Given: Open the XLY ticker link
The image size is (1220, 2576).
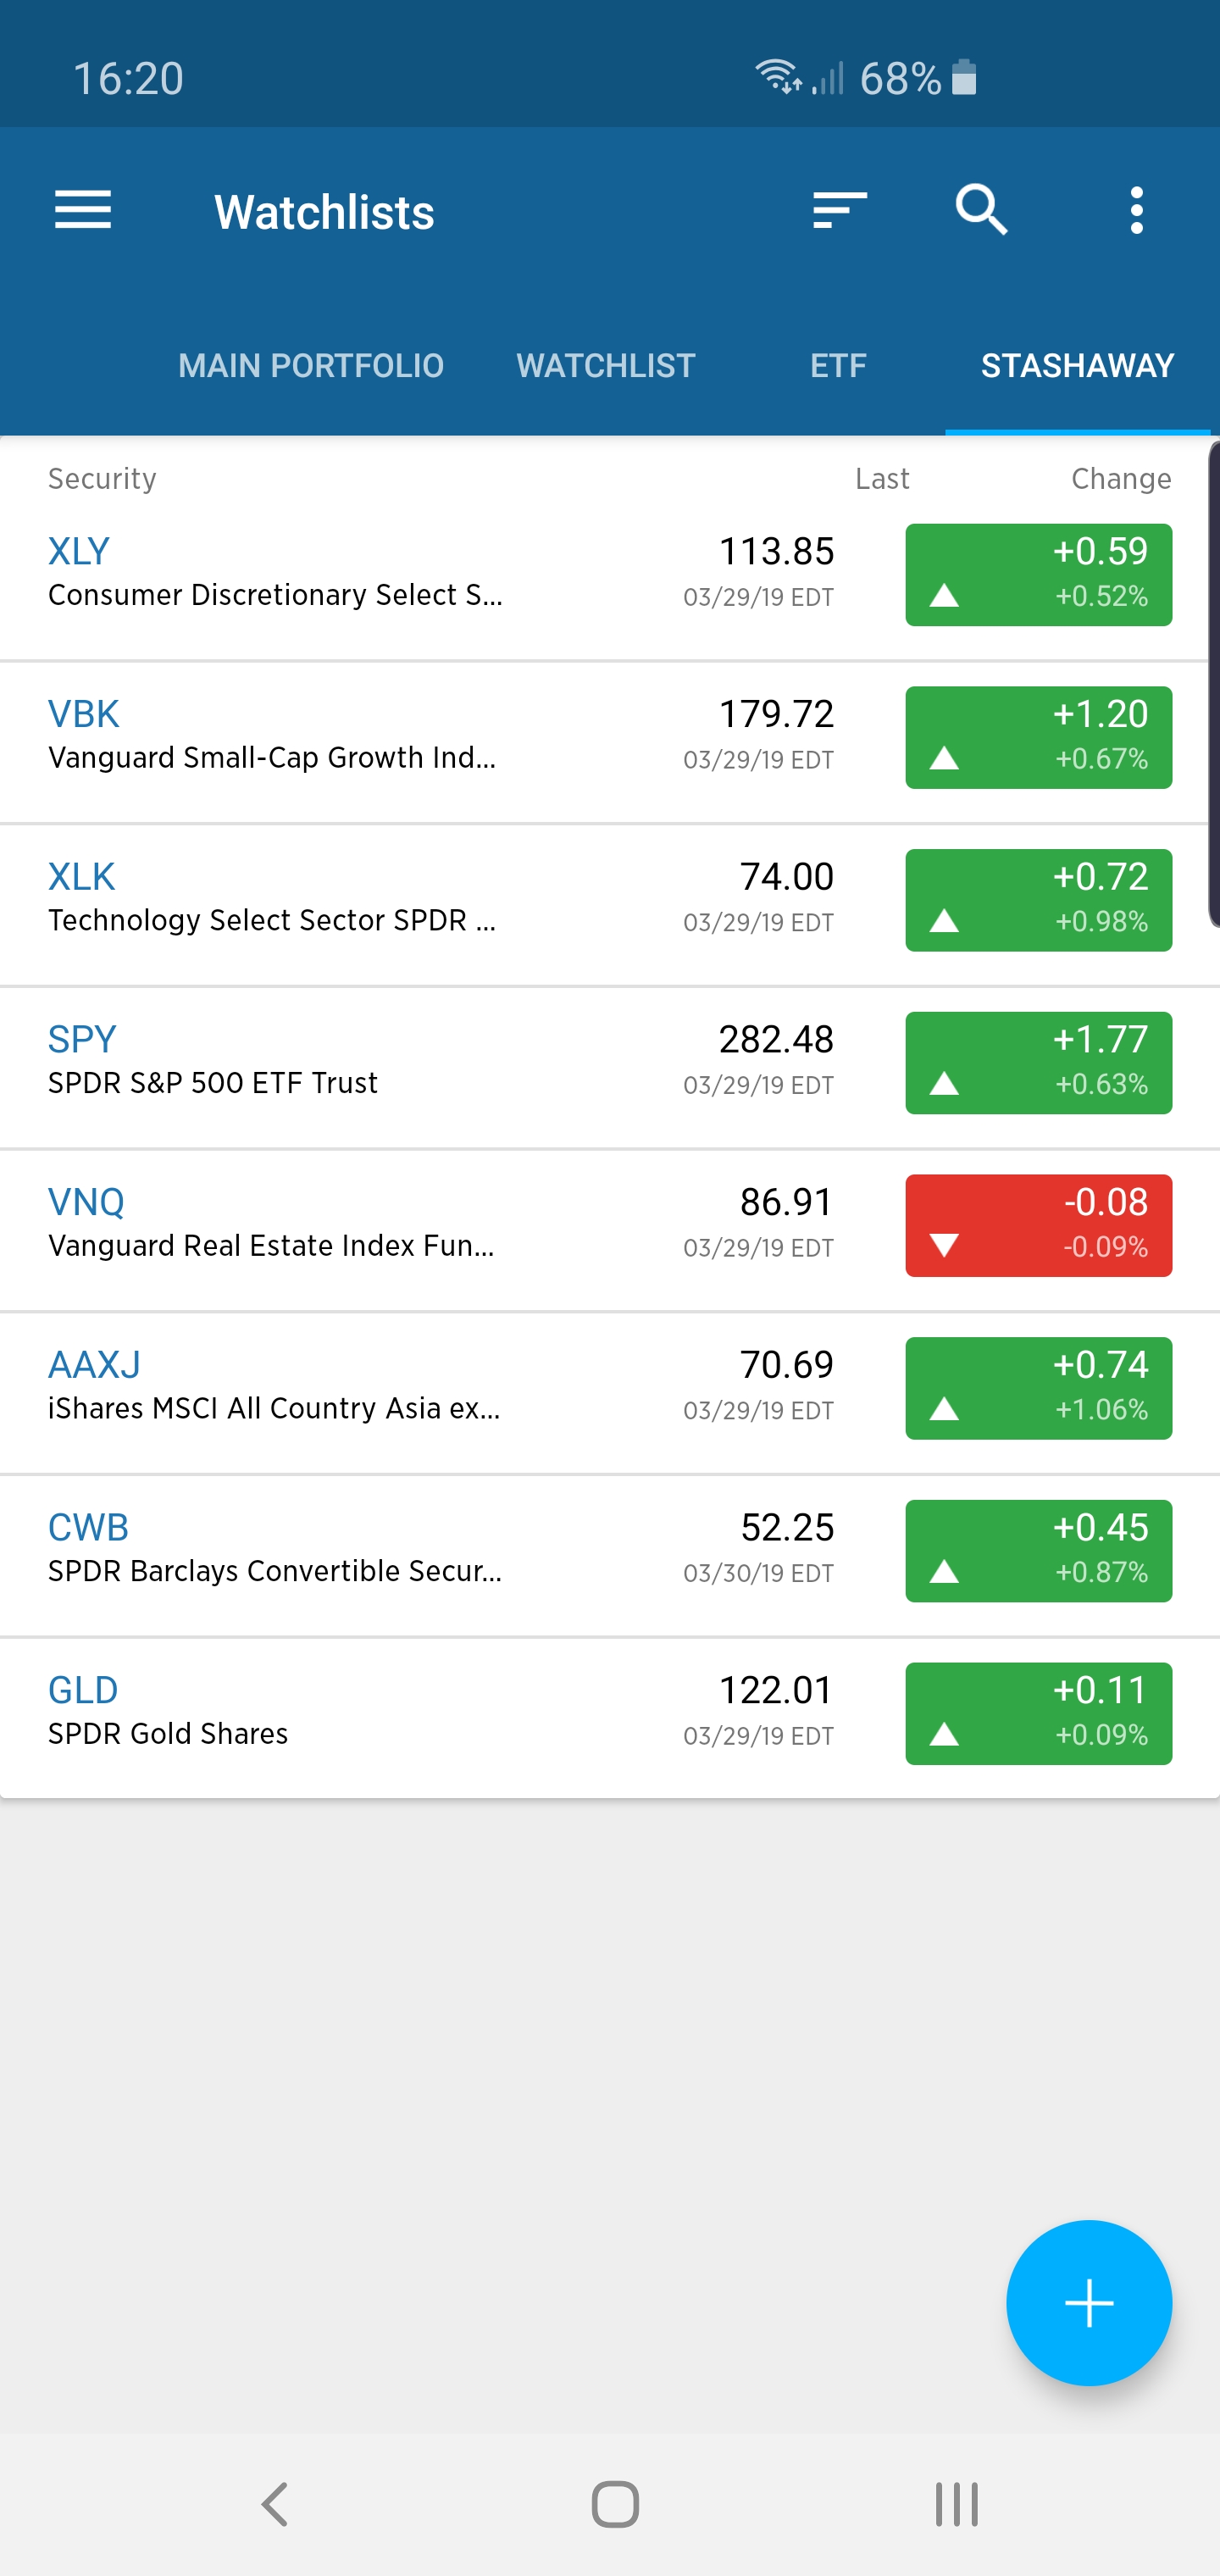Looking at the screenshot, I should [x=79, y=551].
